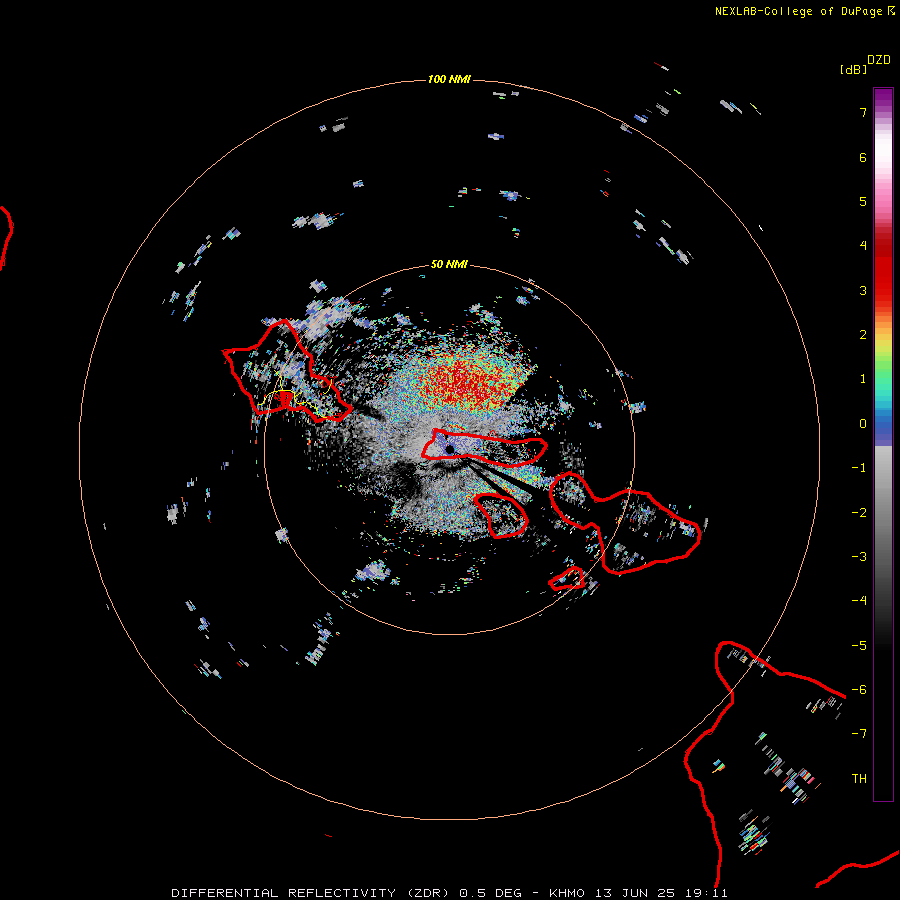The width and height of the screenshot is (900, 900).
Task: Click the "-5" value on the color scale
Action: coord(859,646)
